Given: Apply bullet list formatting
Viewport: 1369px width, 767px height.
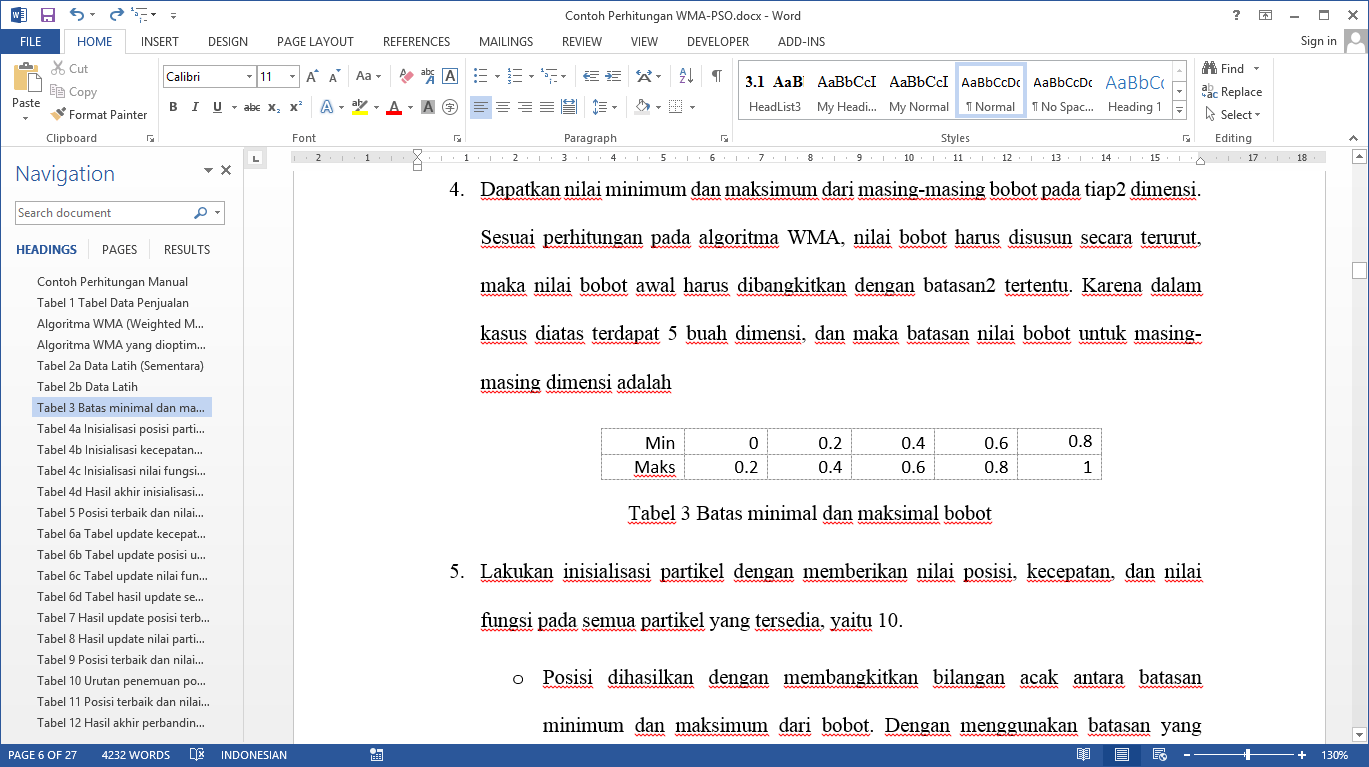Looking at the screenshot, I should (x=480, y=76).
